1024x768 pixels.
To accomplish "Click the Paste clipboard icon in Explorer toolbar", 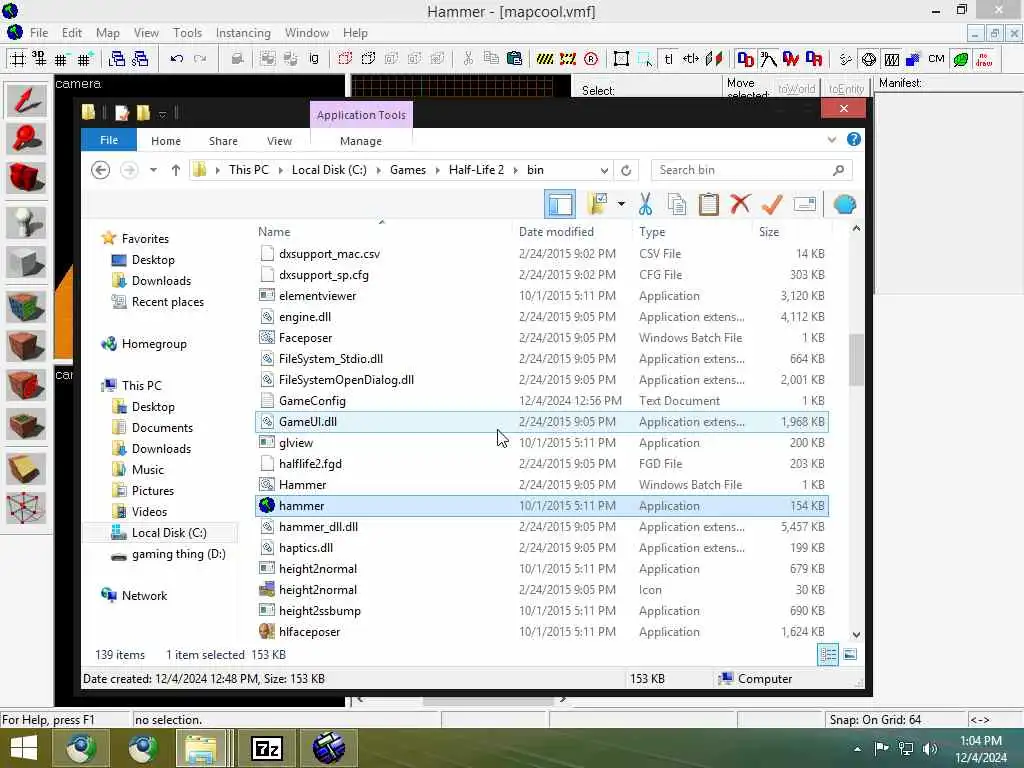I will click(x=709, y=204).
